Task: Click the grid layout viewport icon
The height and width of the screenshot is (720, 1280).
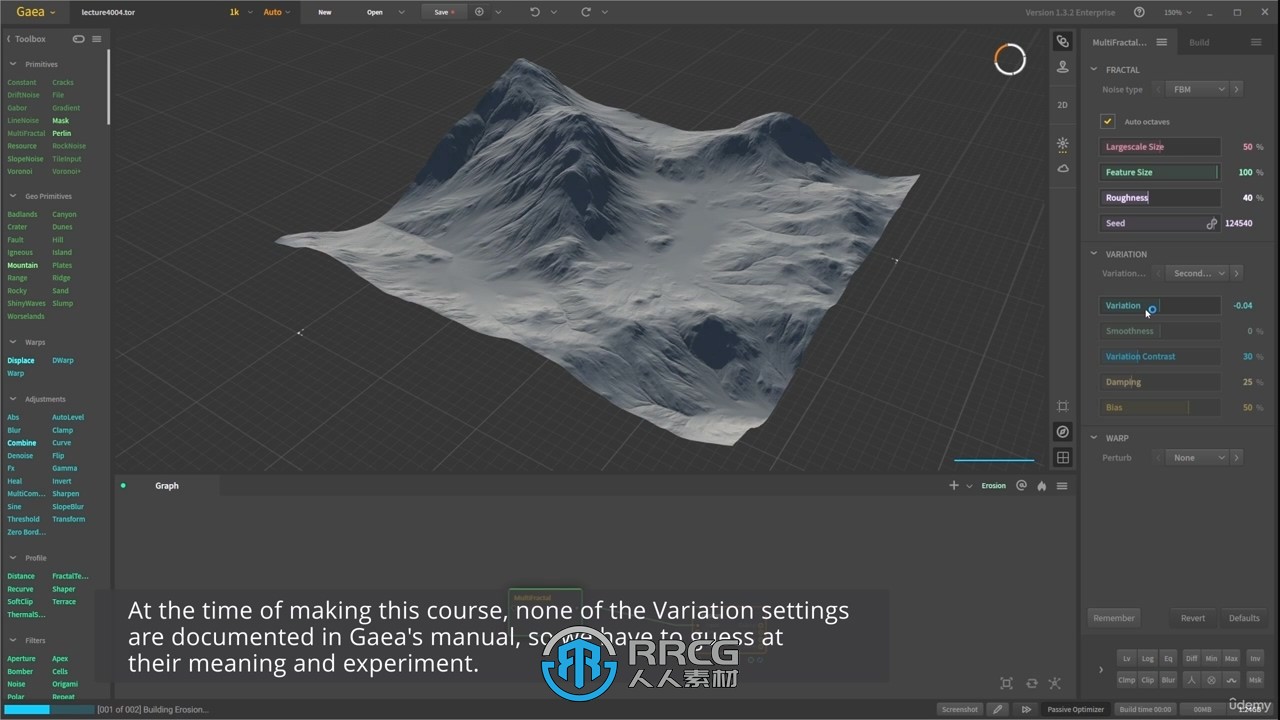Action: click(x=1063, y=458)
